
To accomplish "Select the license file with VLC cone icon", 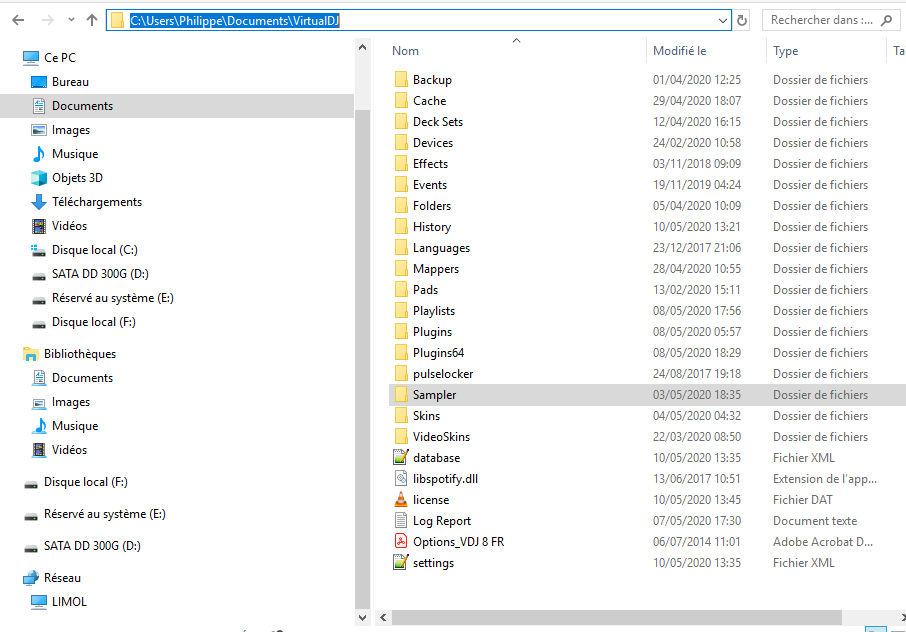I will pyautogui.click(x=431, y=500).
